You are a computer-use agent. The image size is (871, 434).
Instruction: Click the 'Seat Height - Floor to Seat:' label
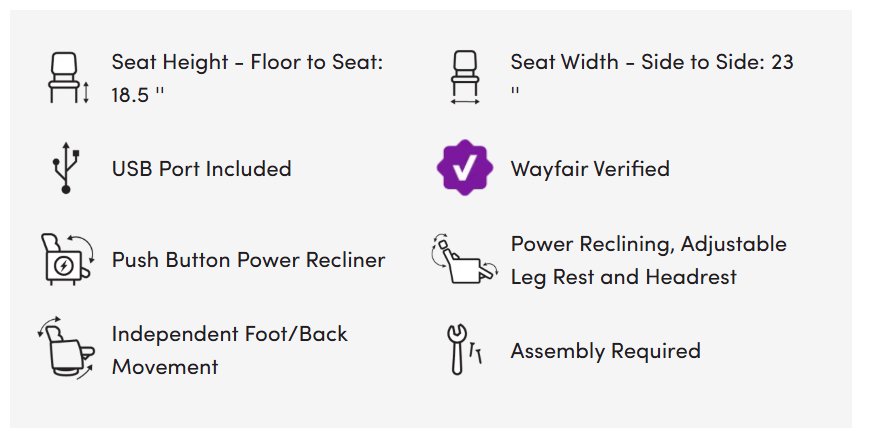point(247,62)
